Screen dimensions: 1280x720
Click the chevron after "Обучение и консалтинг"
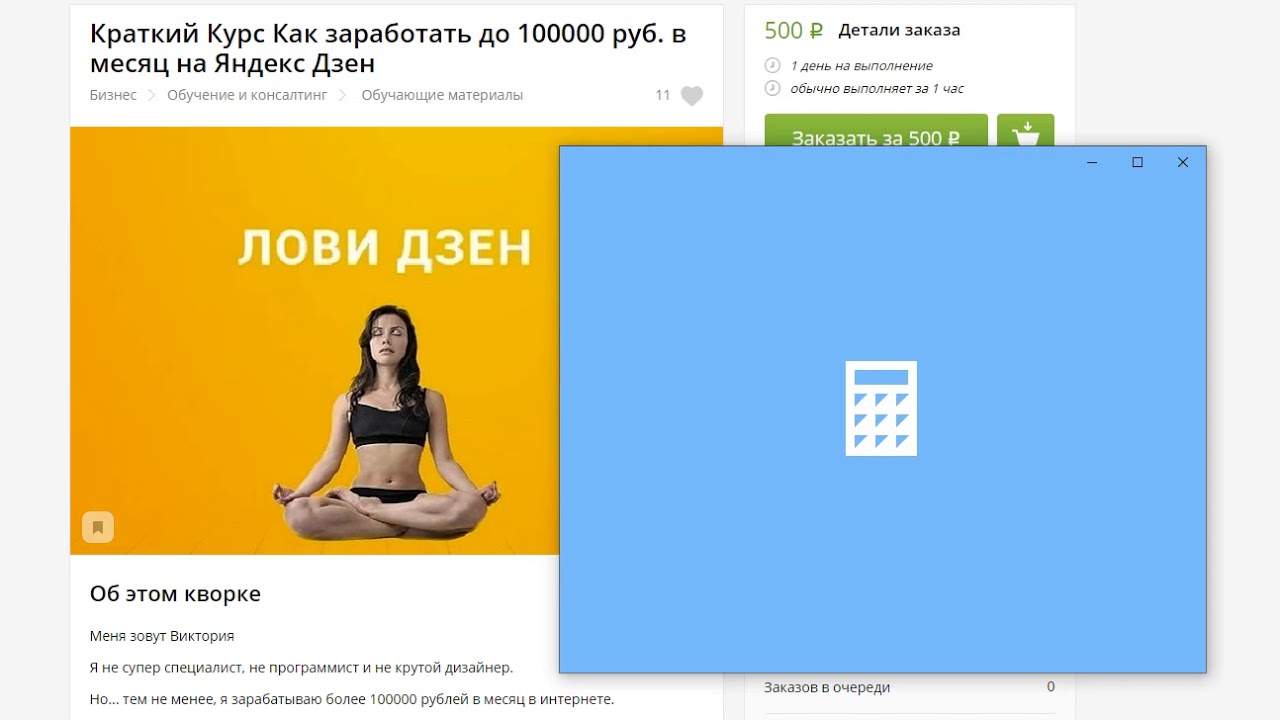(x=342, y=95)
